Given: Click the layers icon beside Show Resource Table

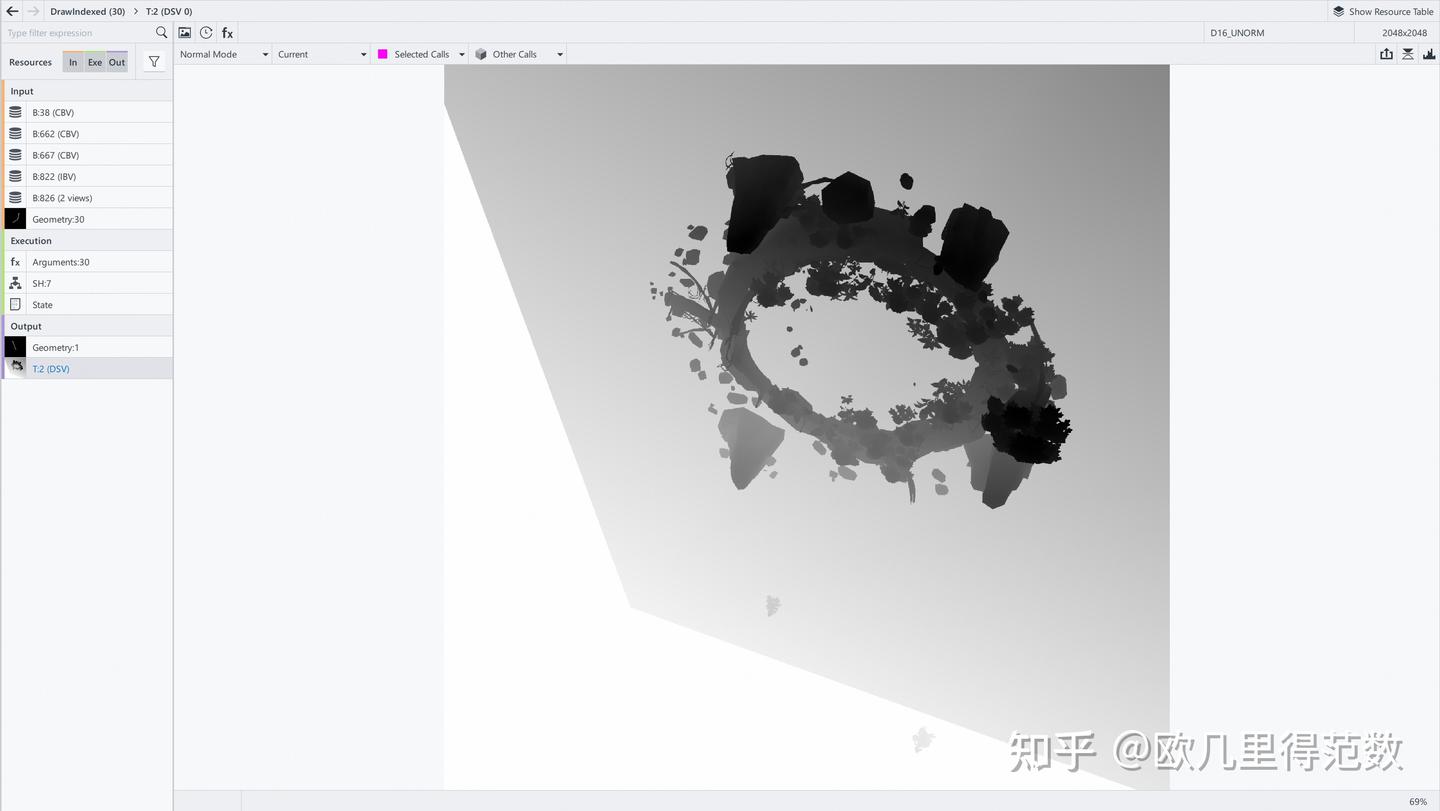Looking at the screenshot, I should [1339, 11].
